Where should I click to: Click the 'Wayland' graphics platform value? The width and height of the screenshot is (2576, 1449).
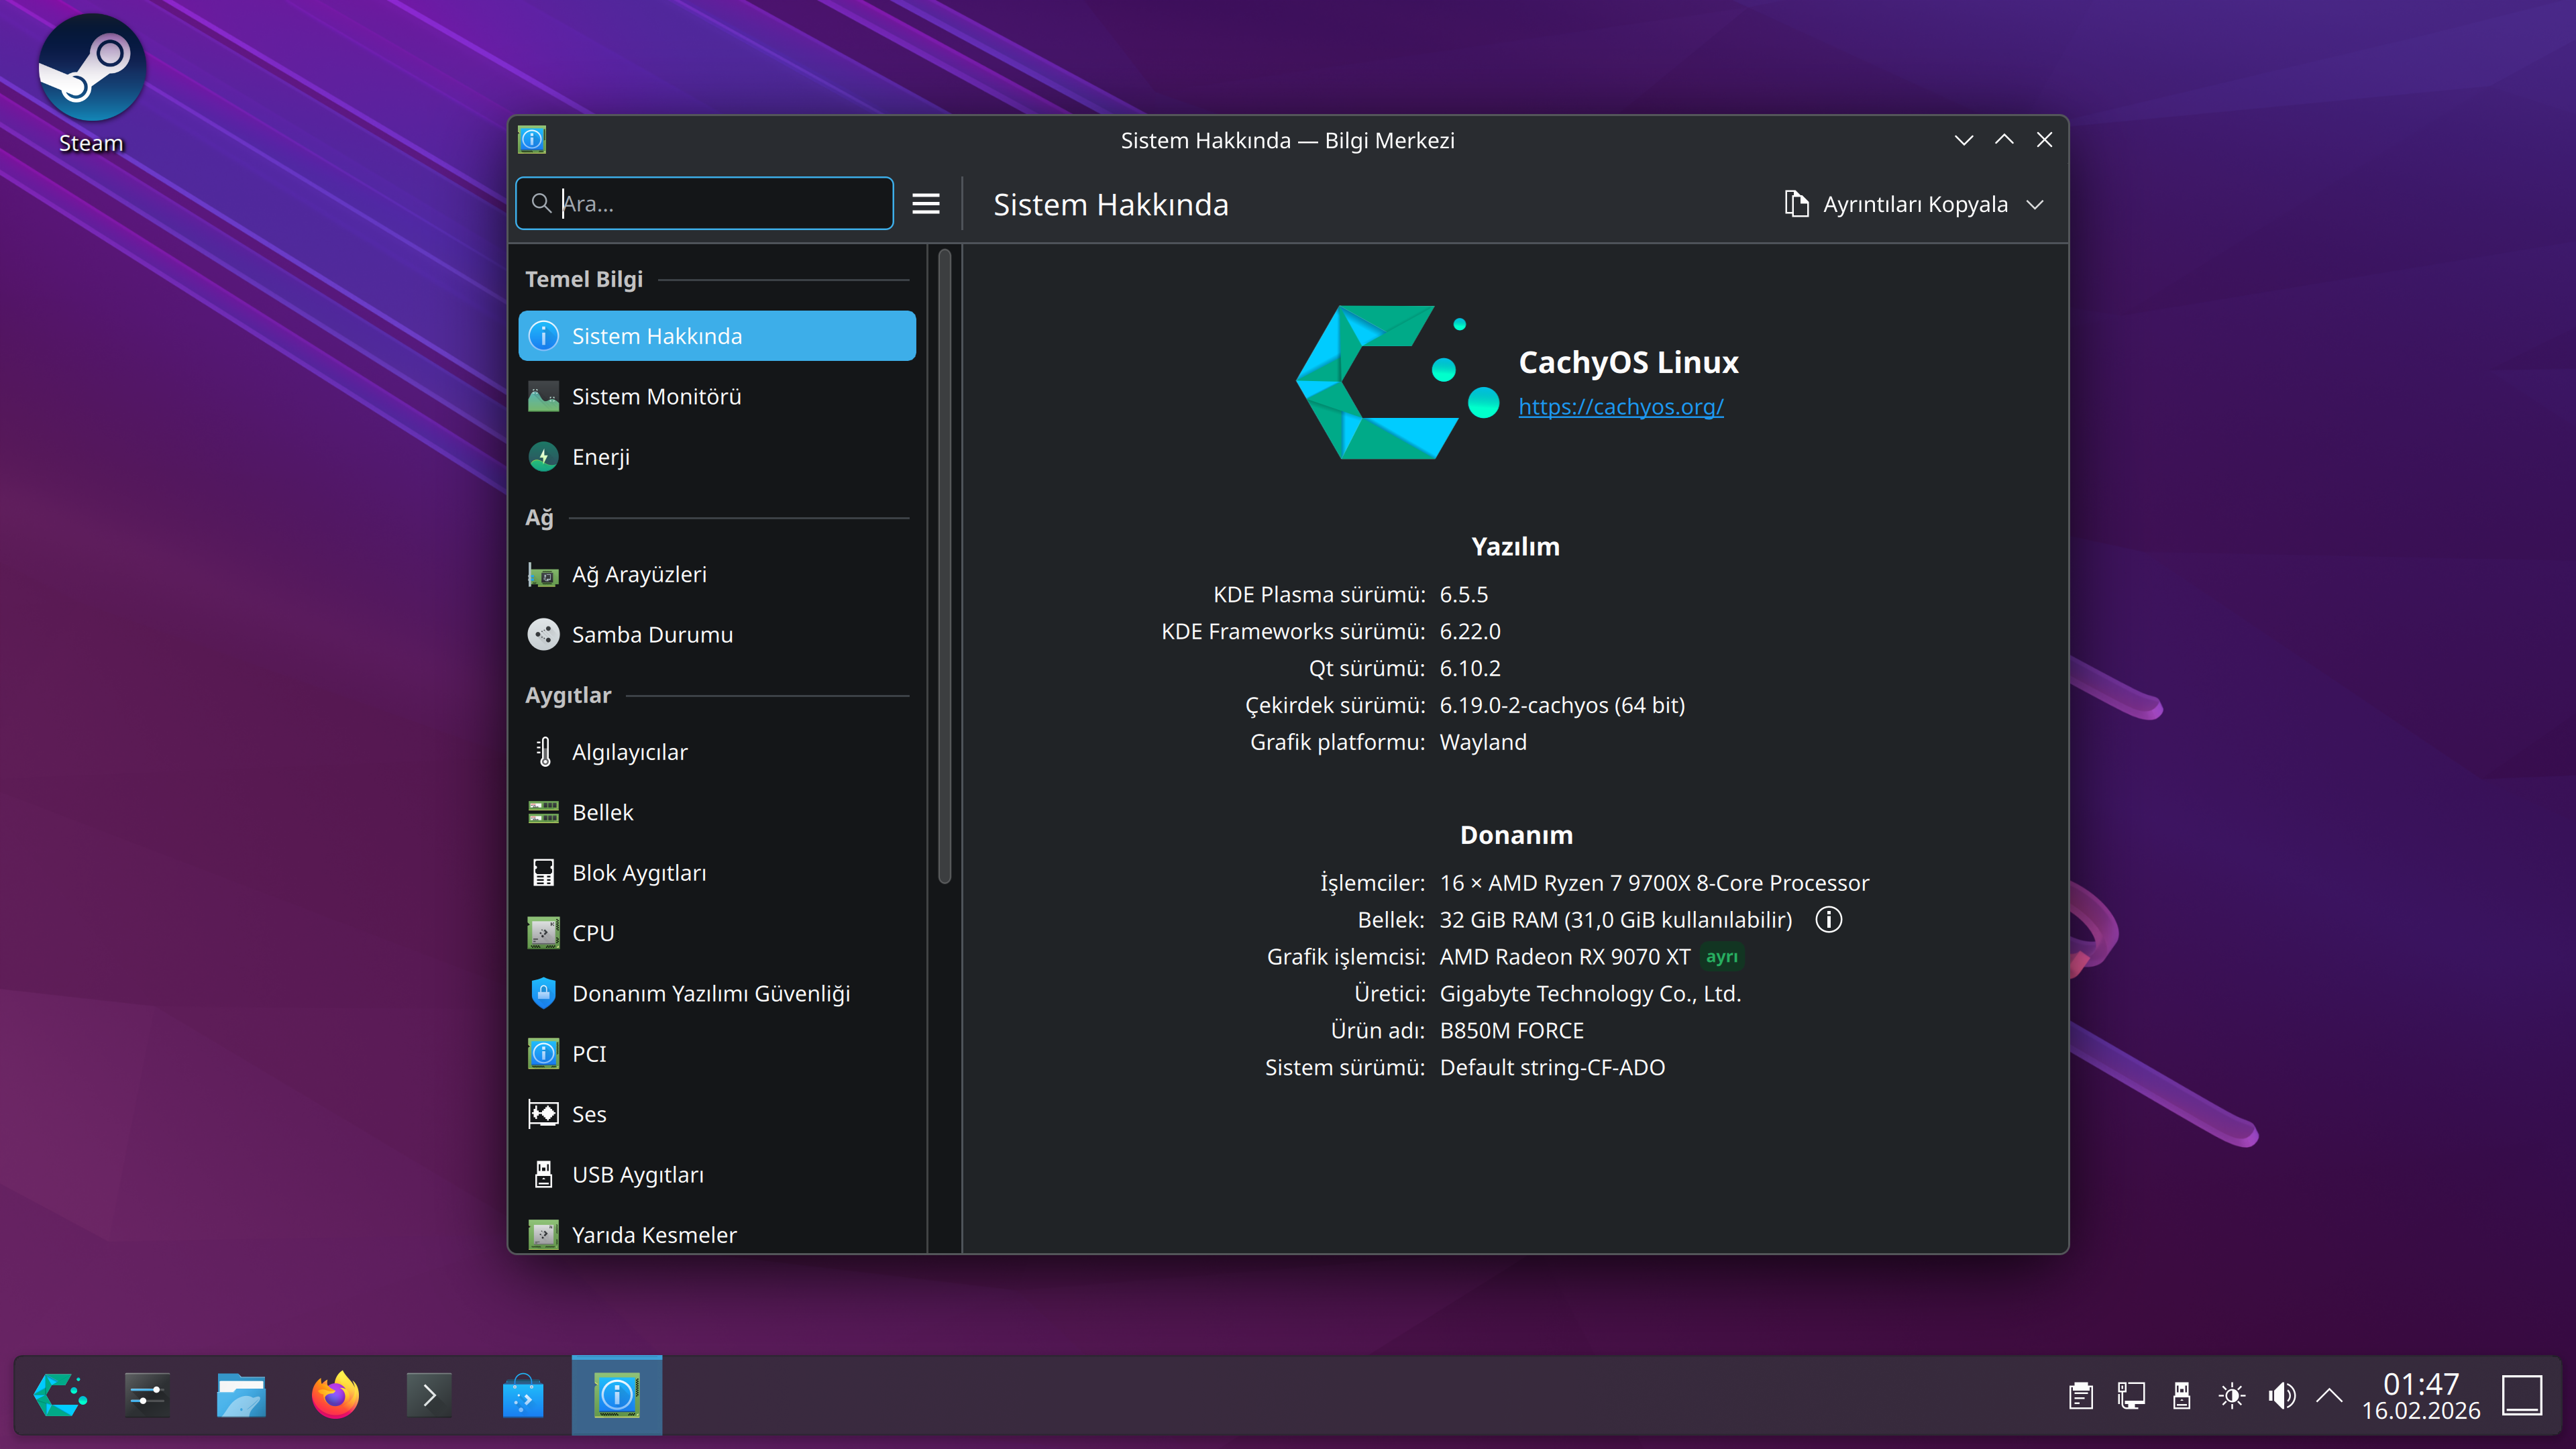click(x=1483, y=742)
